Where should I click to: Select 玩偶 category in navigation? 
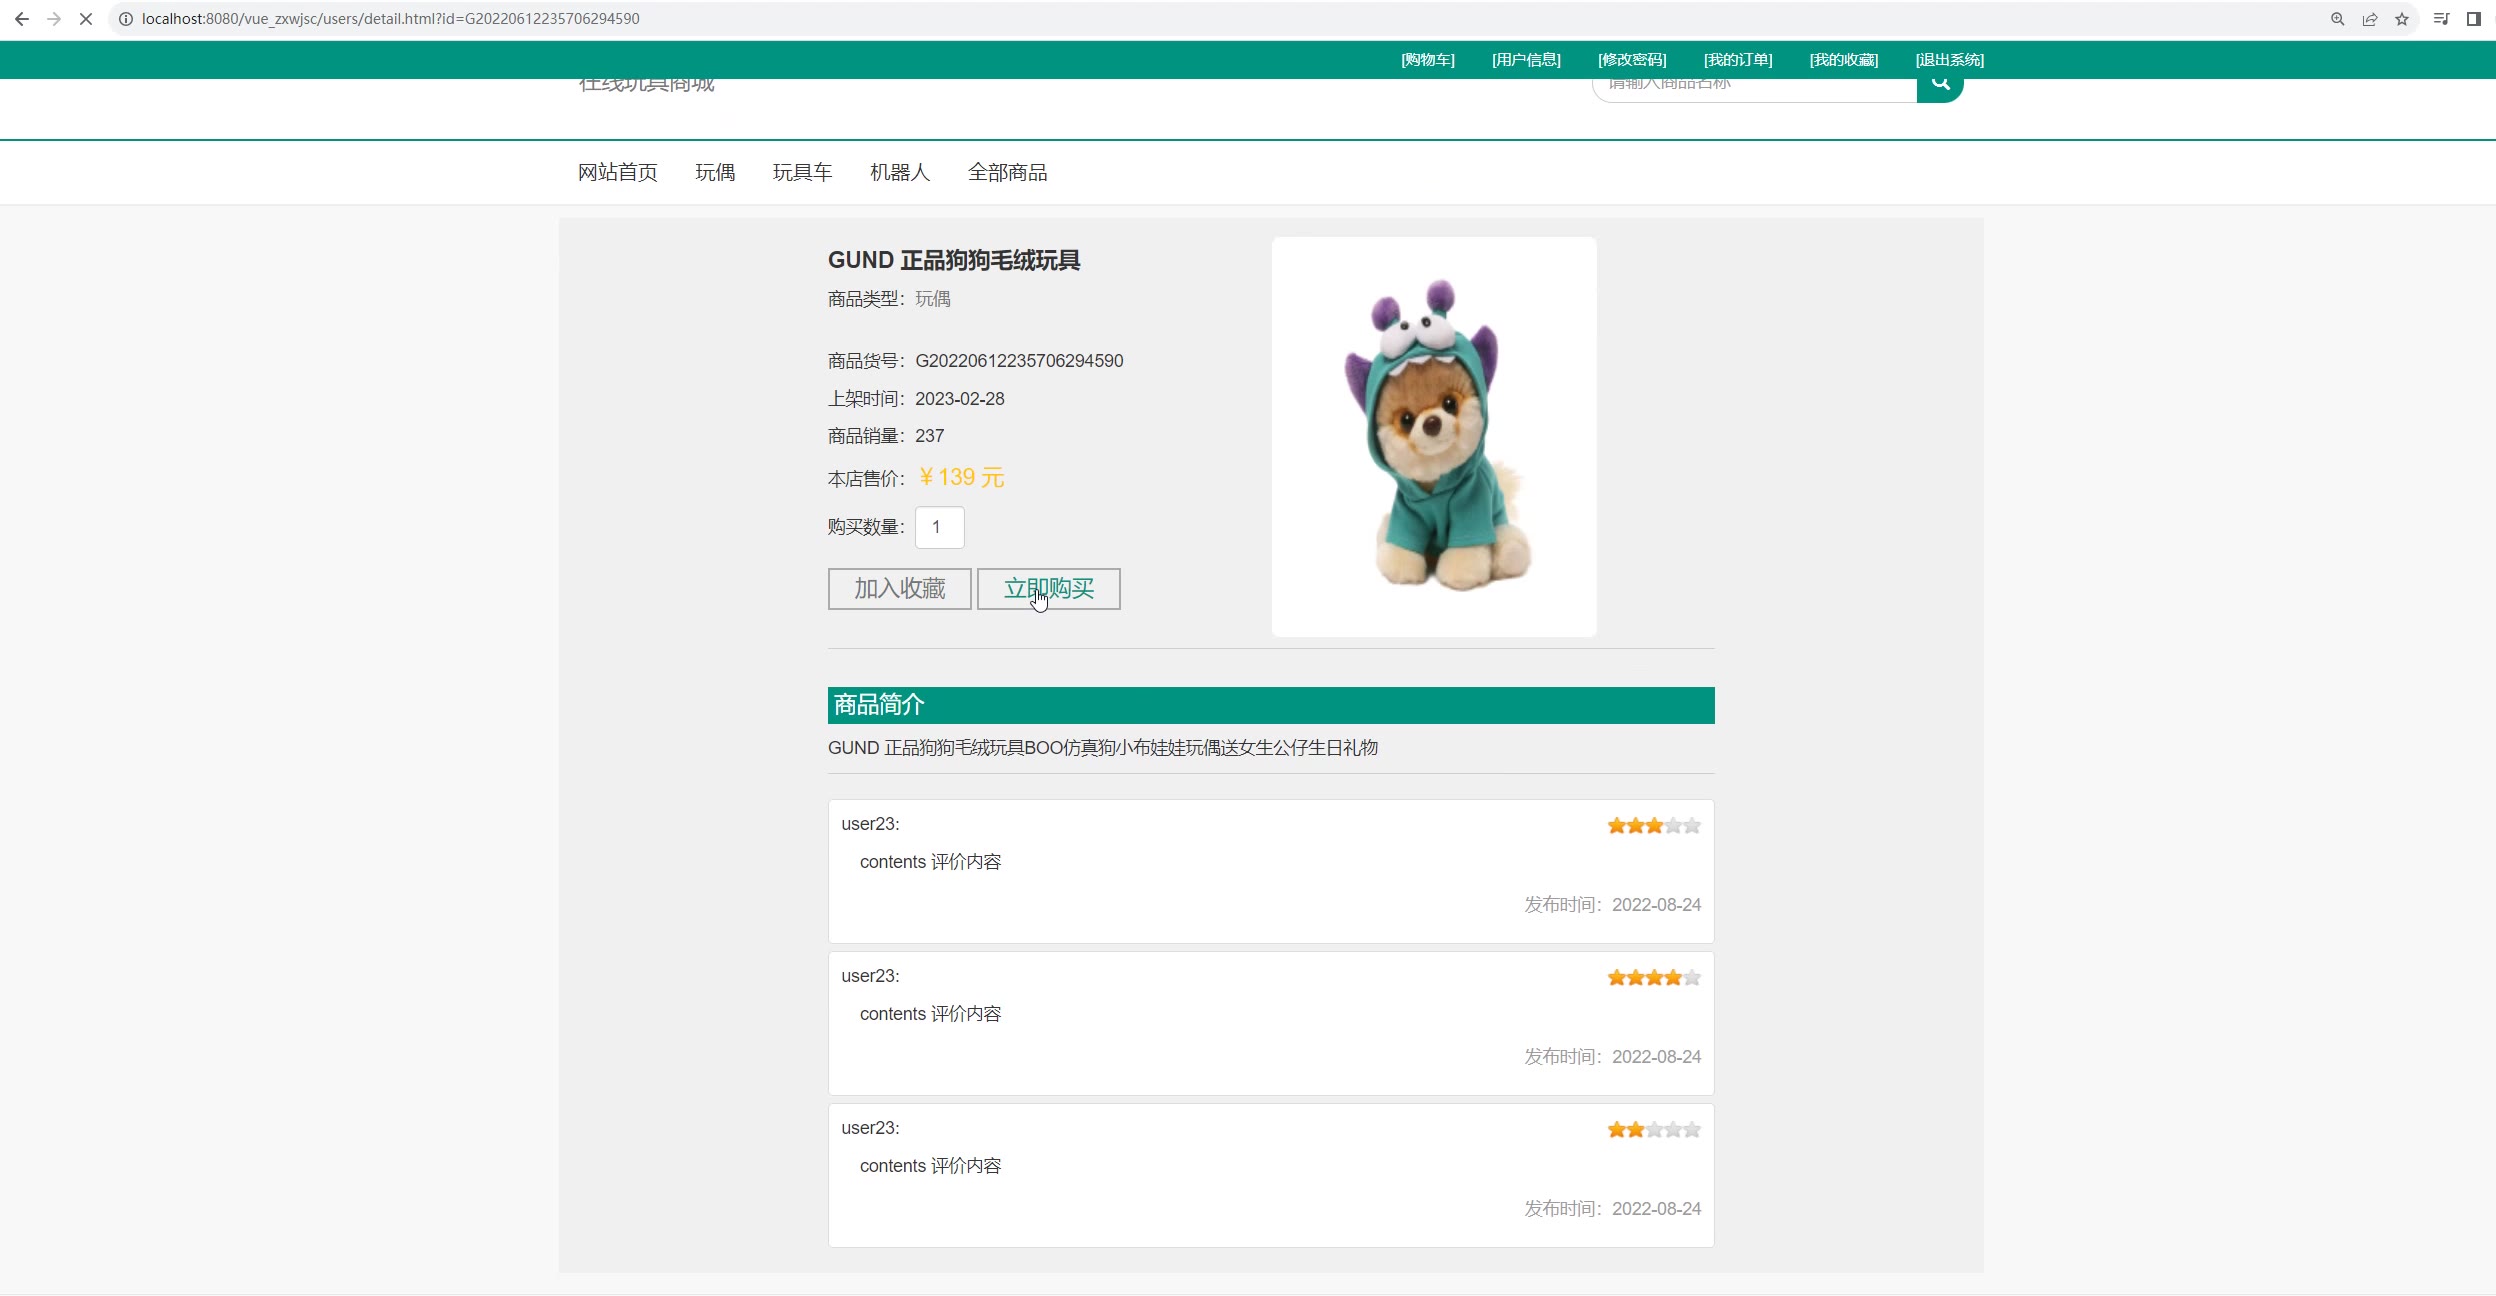pyautogui.click(x=715, y=173)
